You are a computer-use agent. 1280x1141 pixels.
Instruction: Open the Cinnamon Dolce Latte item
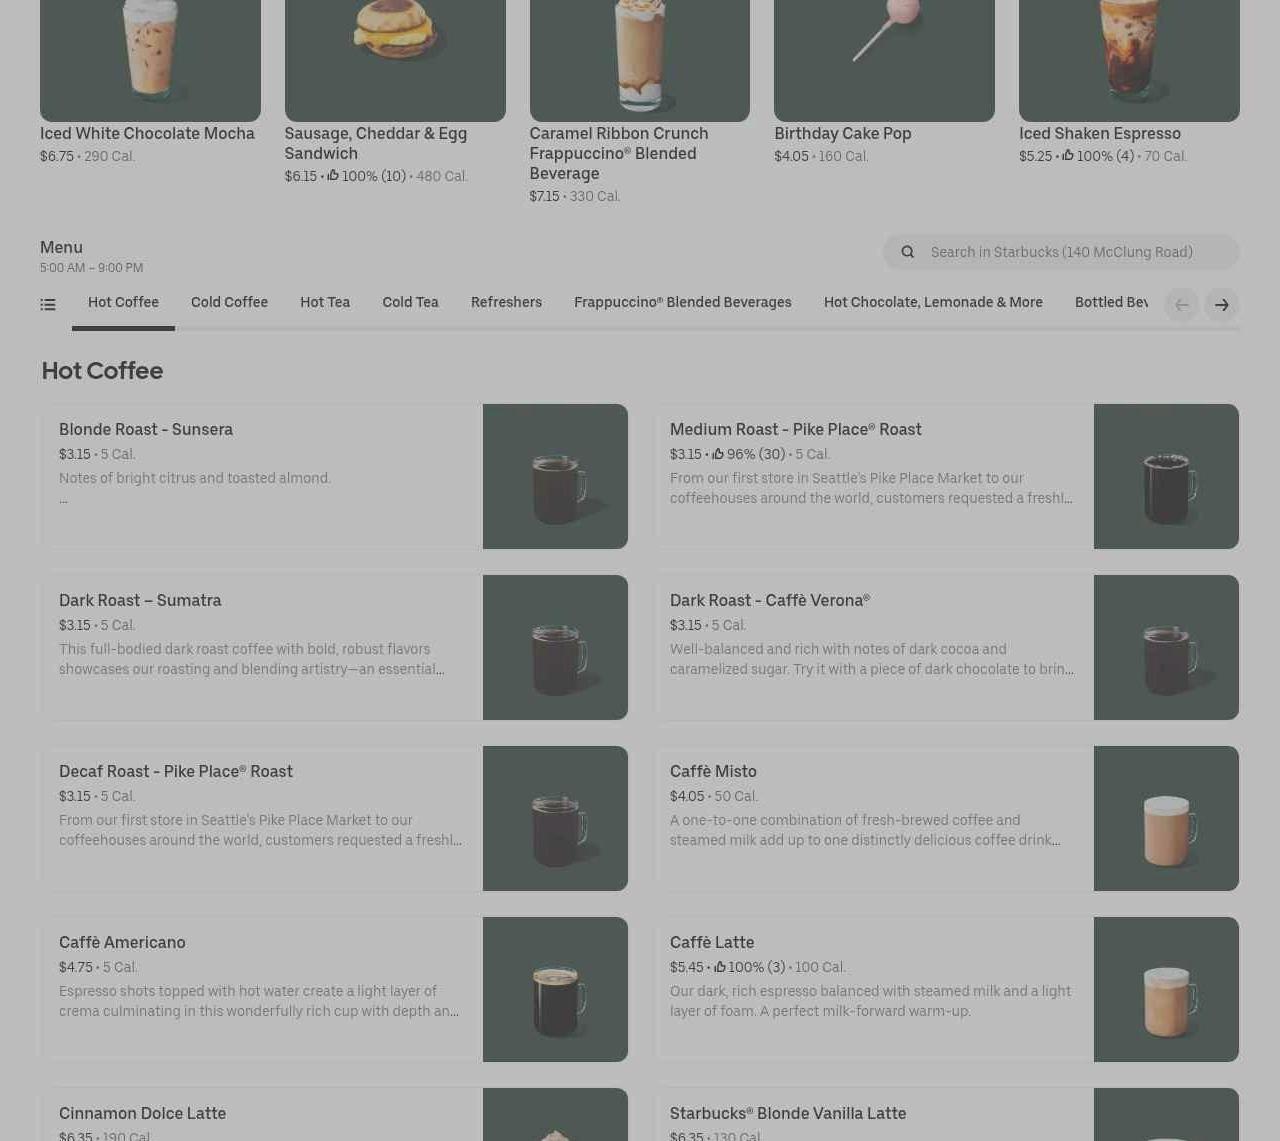tap(334, 1114)
